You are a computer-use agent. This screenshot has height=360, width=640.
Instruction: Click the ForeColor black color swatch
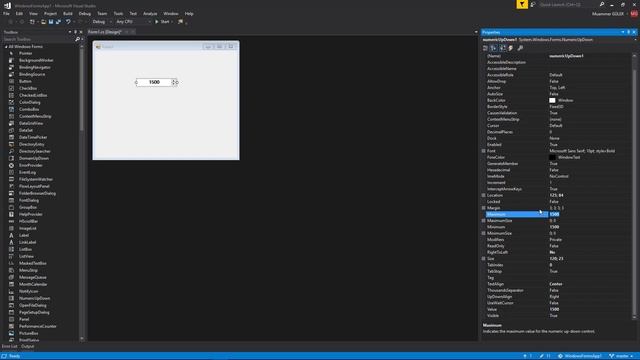(x=552, y=157)
